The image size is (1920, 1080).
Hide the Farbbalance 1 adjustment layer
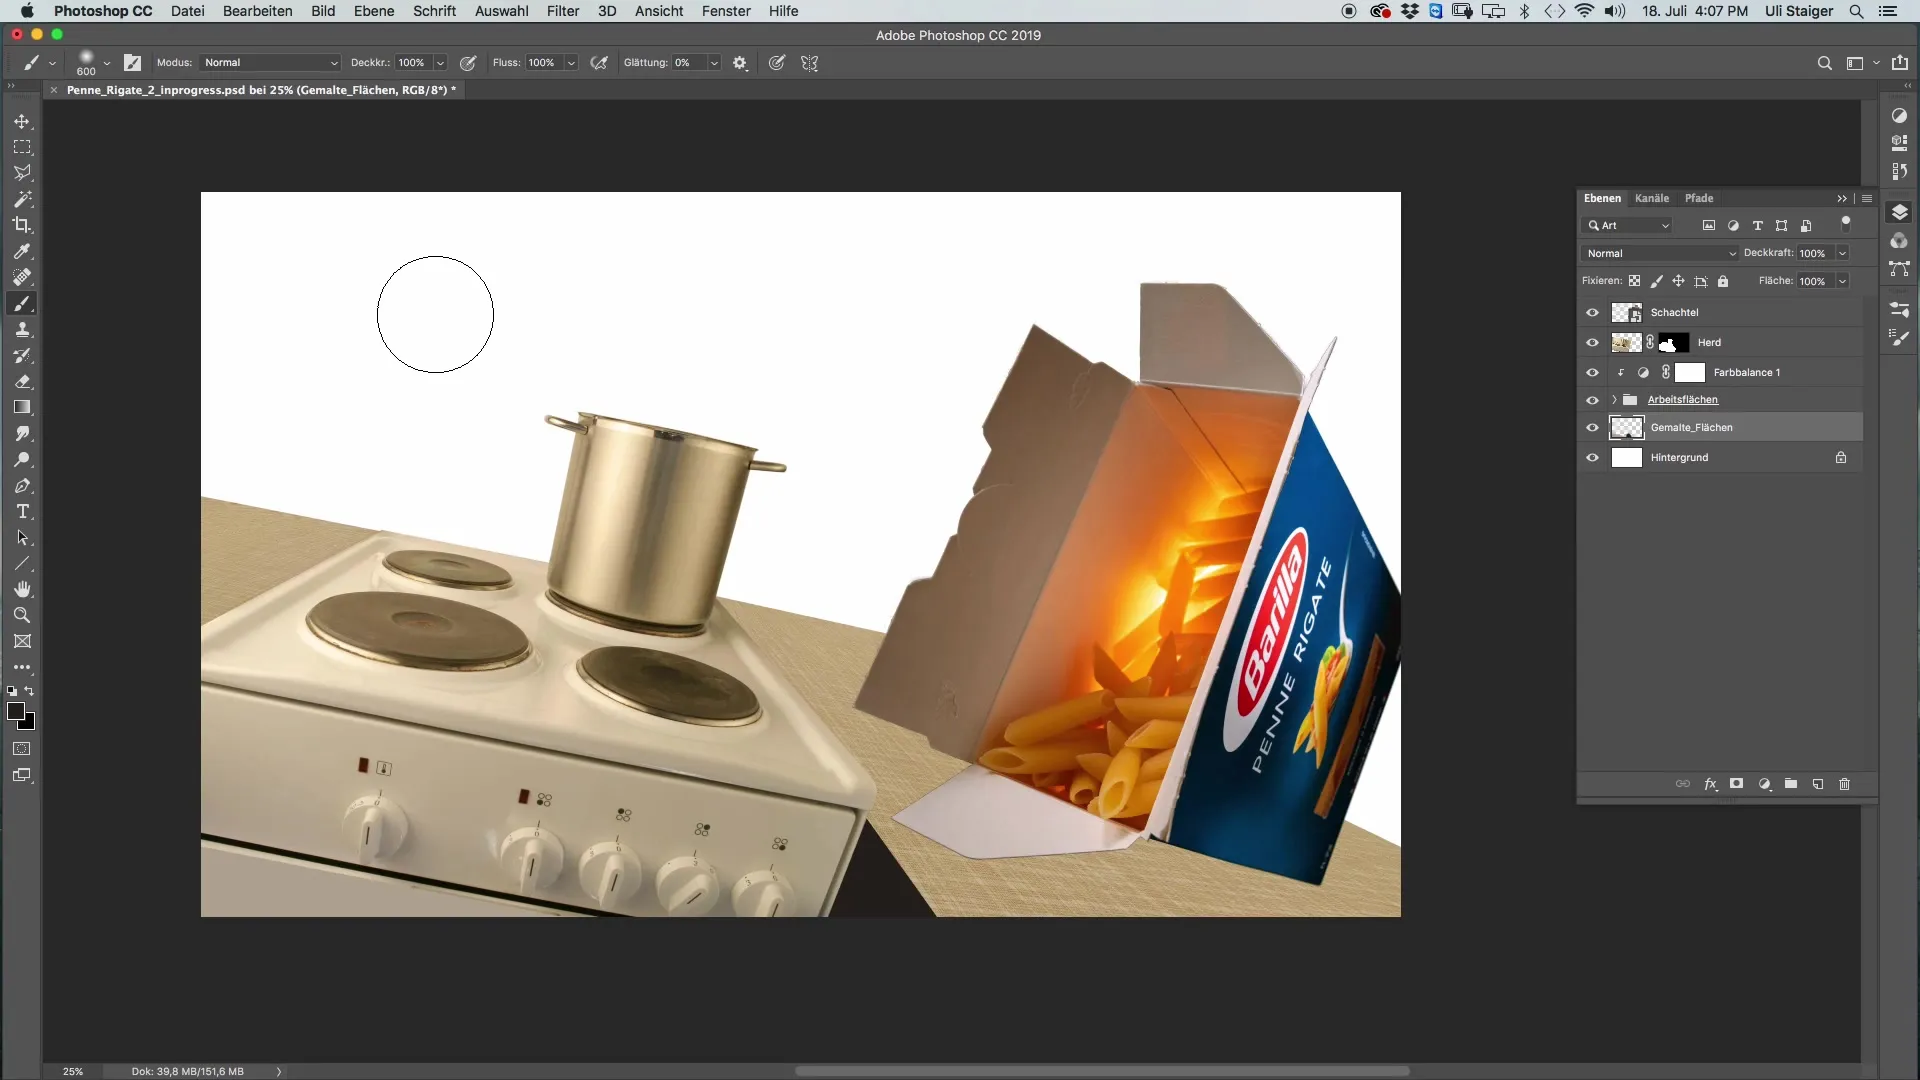pos(1592,372)
